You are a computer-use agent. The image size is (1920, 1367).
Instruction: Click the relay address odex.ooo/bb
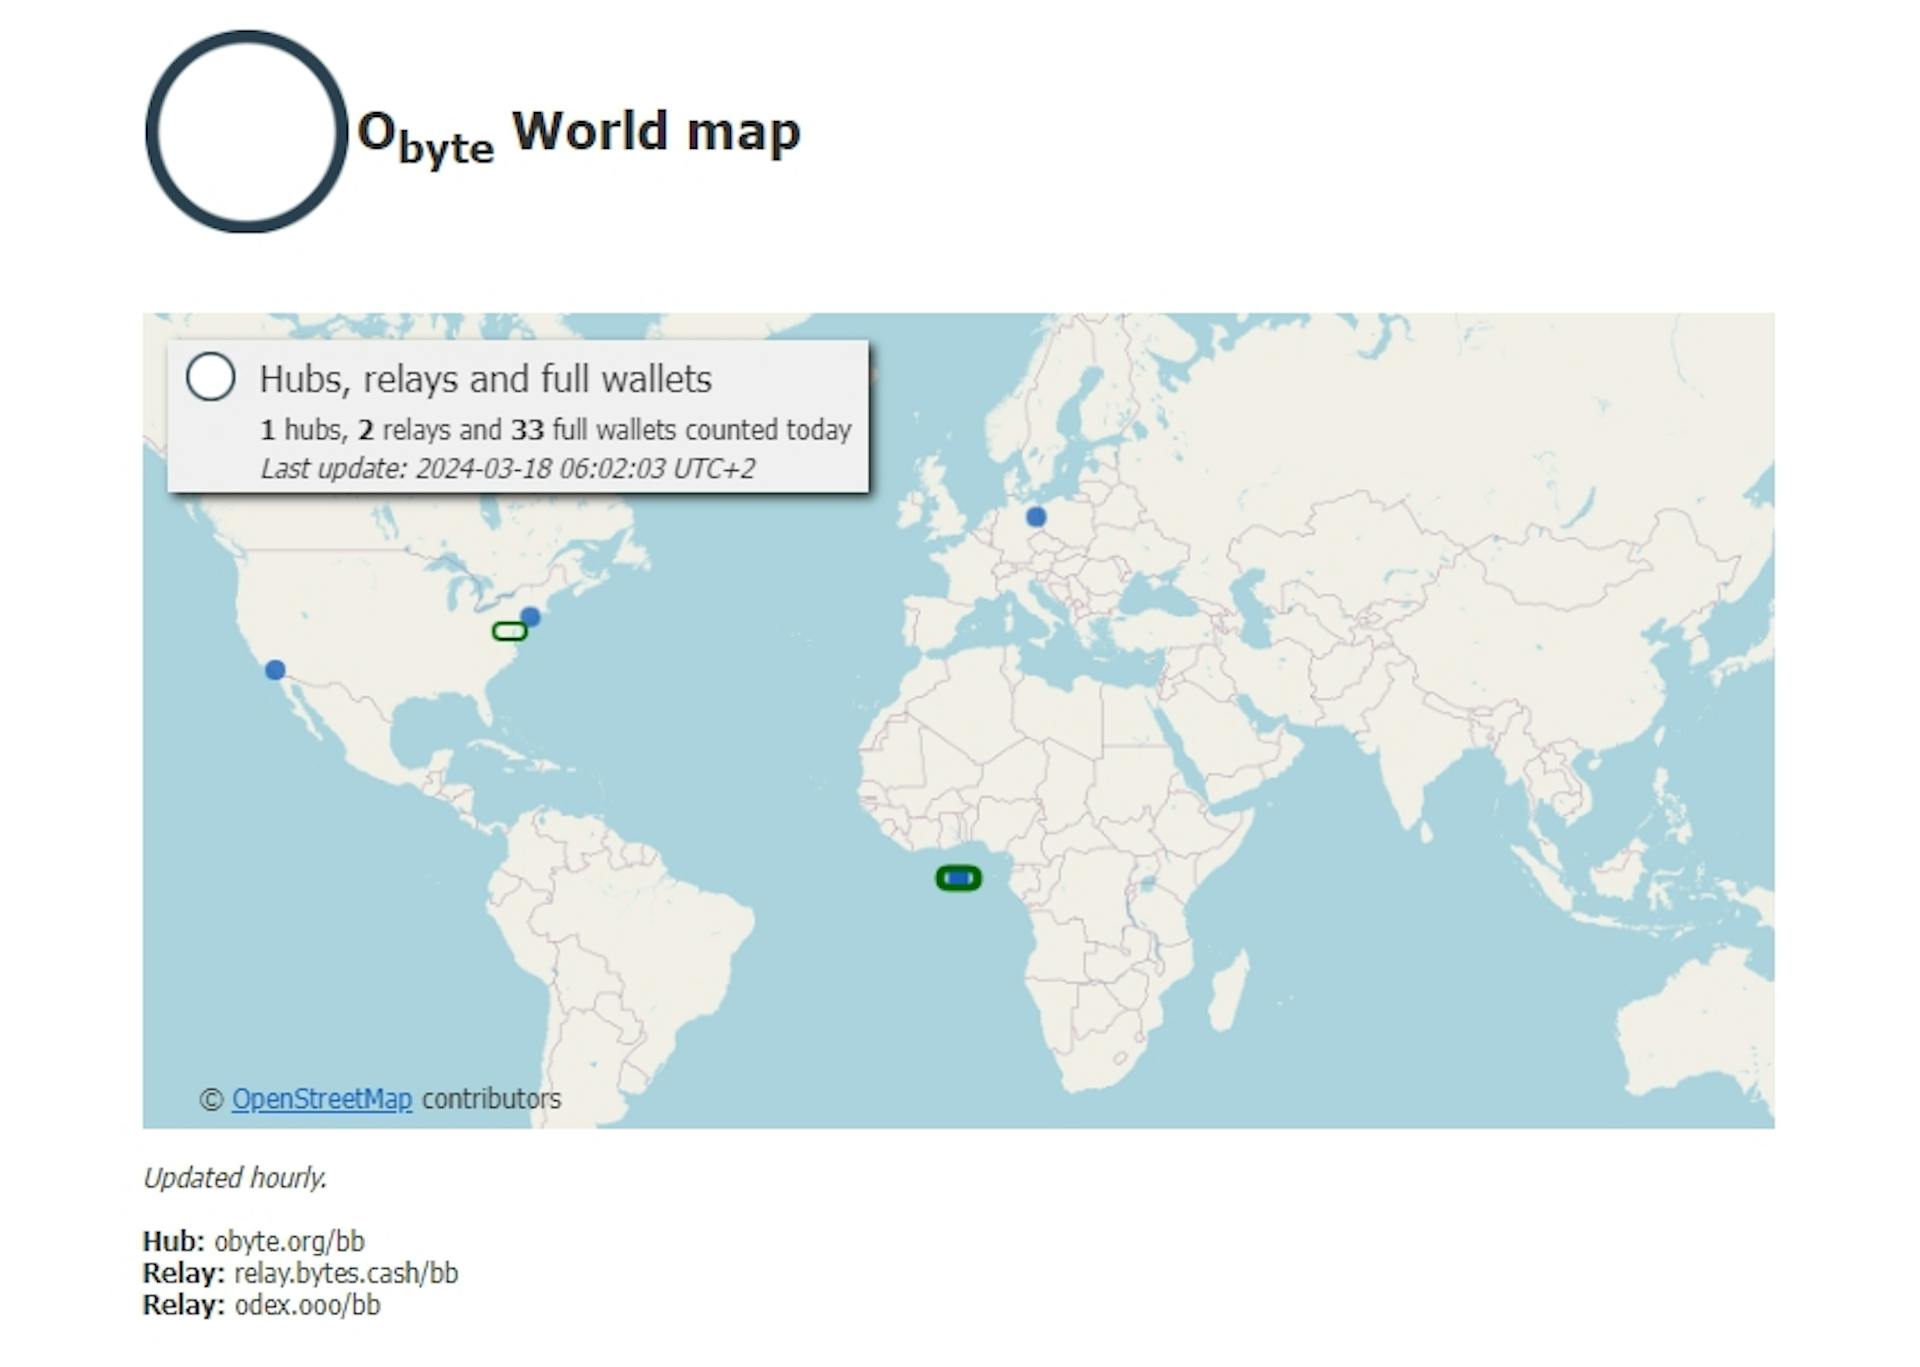(x=307, y=1305)
